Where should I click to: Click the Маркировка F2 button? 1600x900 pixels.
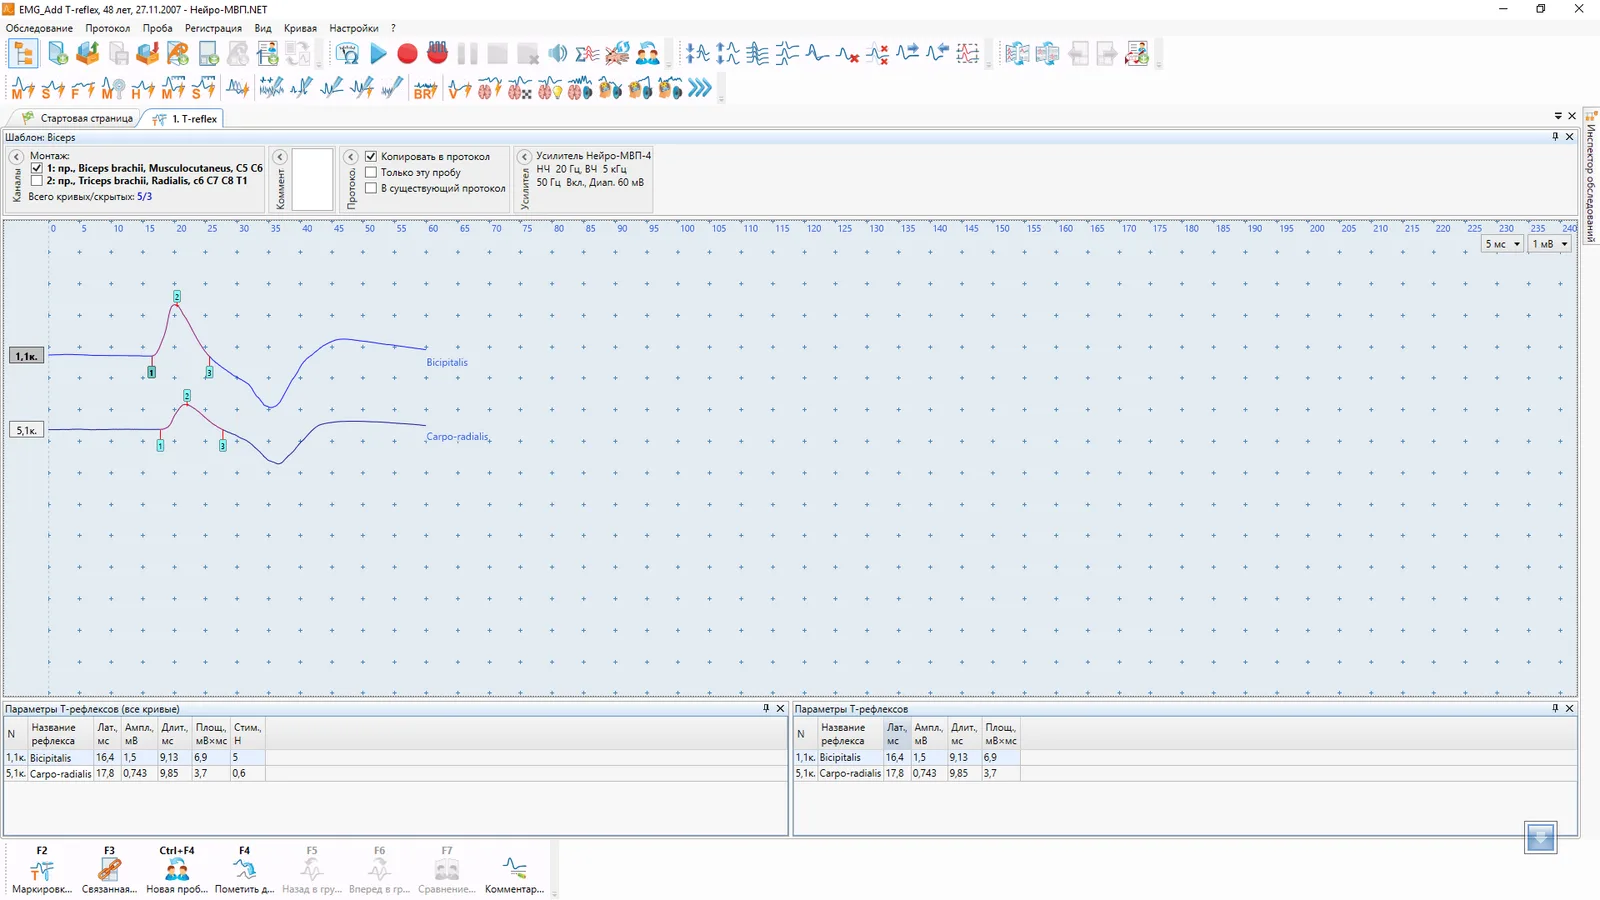(42, 870)
